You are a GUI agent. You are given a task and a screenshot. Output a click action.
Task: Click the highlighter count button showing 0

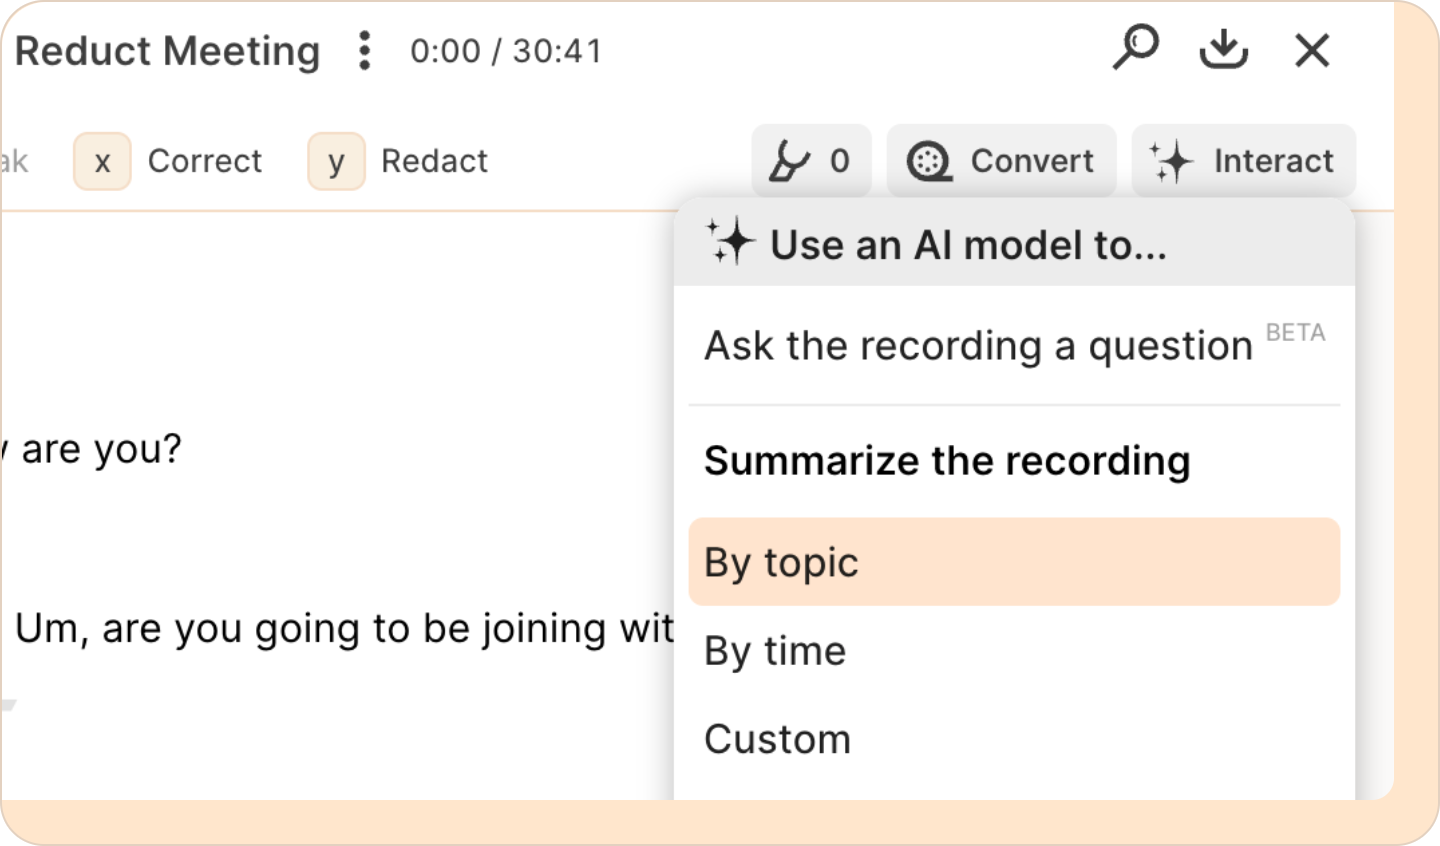[811, 160]
